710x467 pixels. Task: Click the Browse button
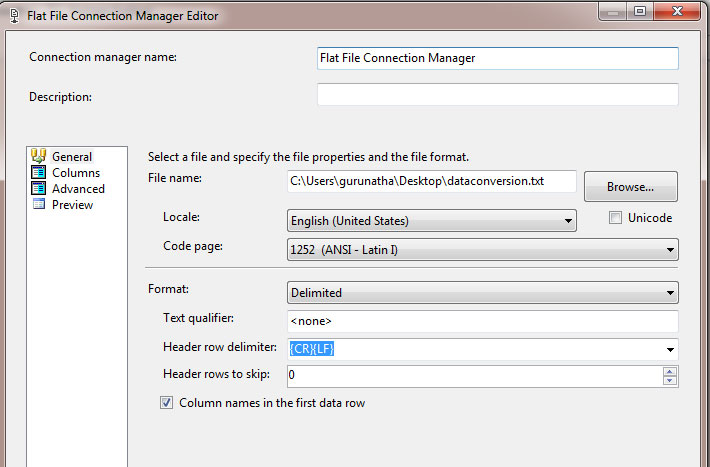point(631,186)
